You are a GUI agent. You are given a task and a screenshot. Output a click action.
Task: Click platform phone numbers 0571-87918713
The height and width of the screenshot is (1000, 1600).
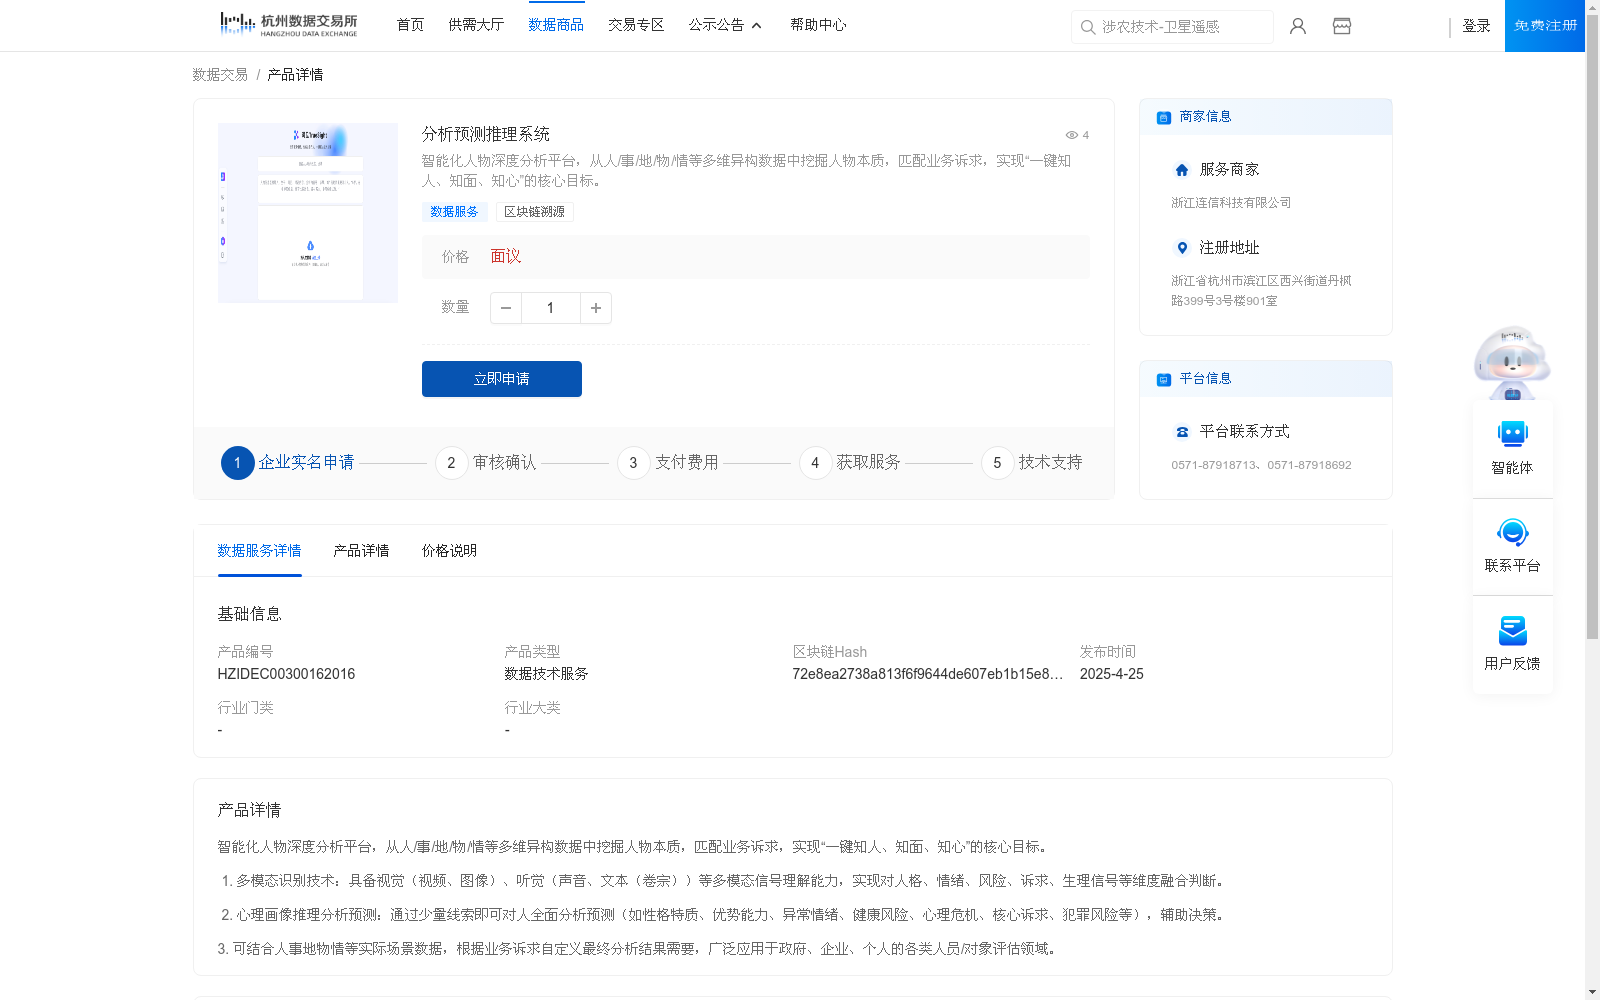pos(1261,465)
